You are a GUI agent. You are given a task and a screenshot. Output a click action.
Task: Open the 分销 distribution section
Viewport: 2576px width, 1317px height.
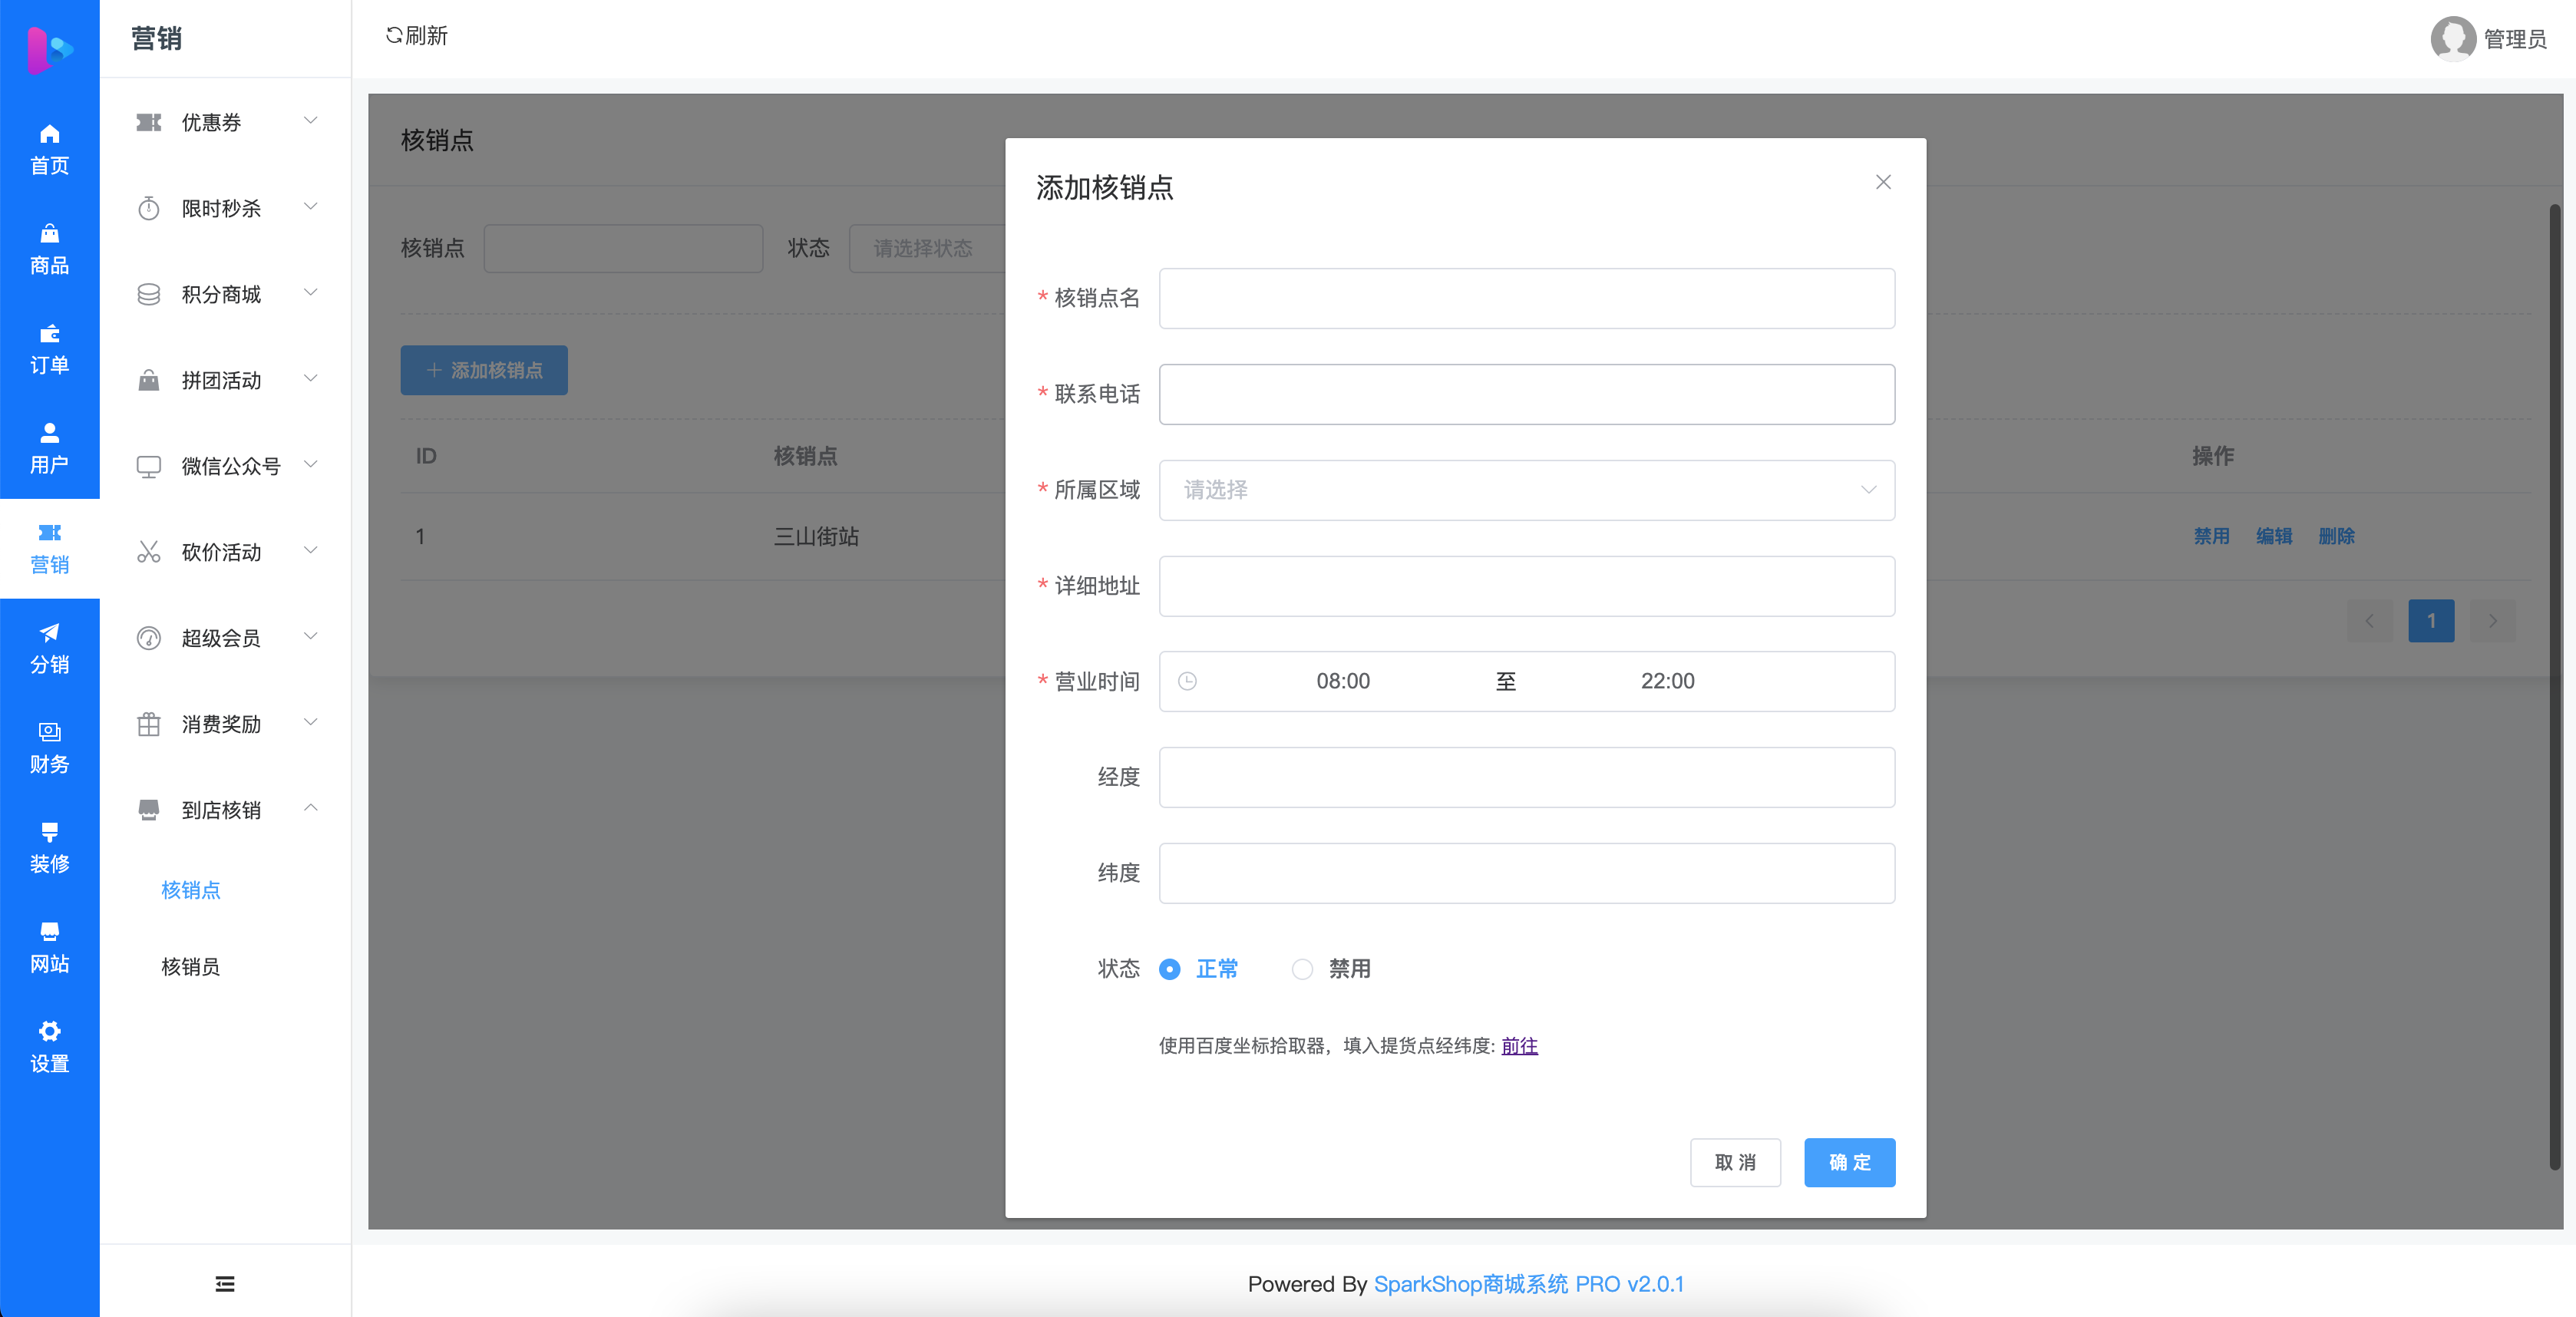[49, 649]
